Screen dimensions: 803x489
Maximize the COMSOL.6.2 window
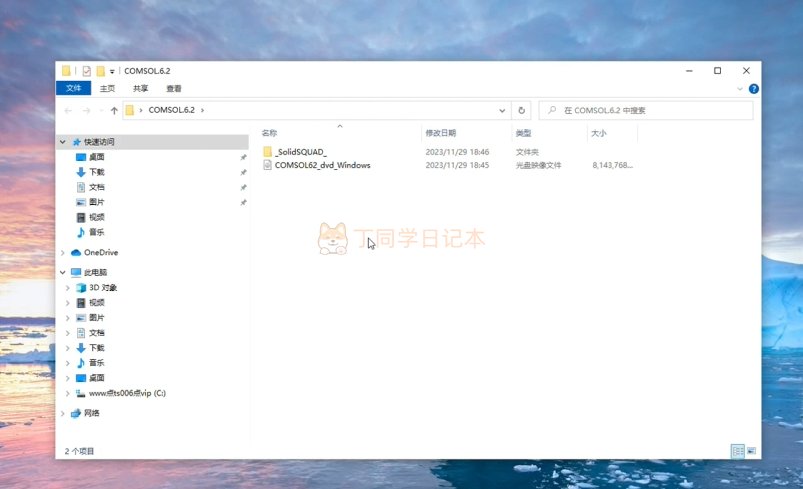[717, 71]
